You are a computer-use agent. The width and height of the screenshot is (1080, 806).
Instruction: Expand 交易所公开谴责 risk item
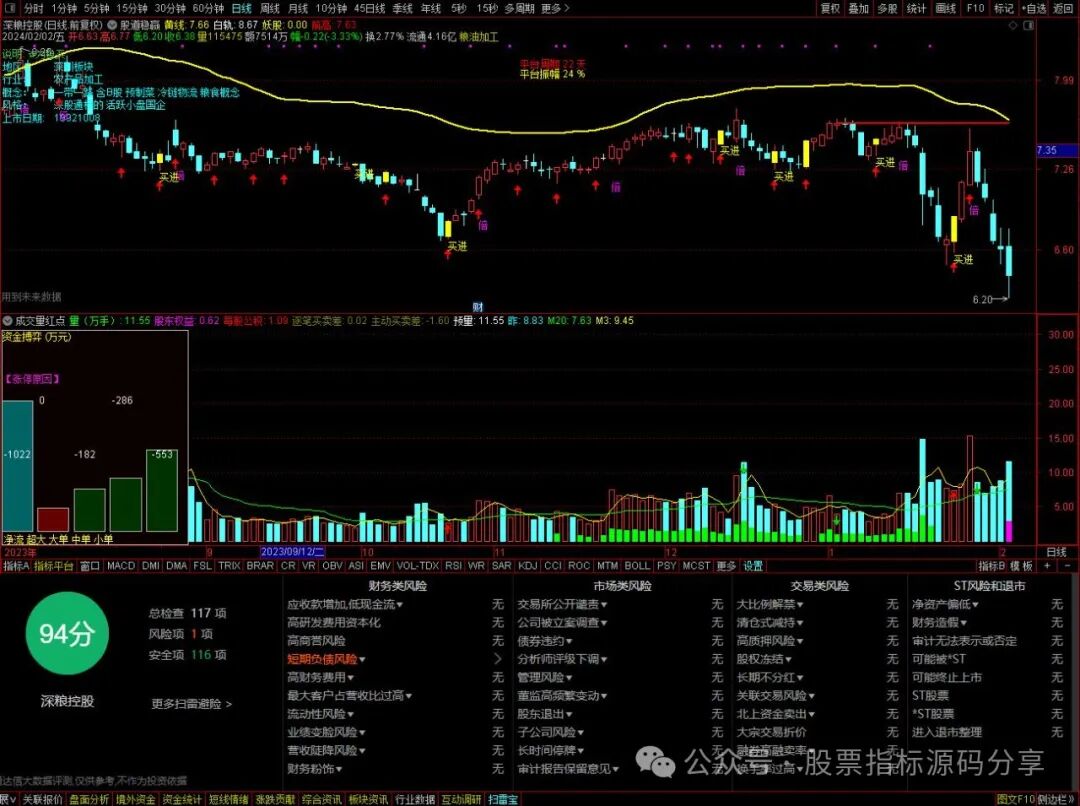[563, 604]
